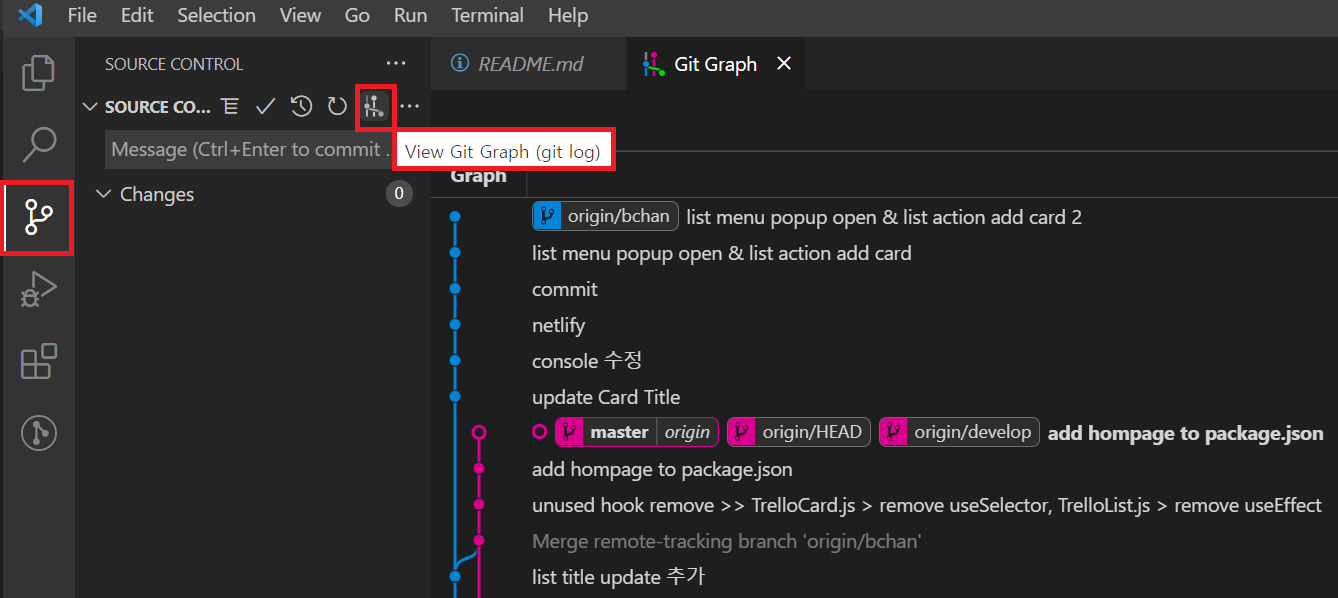Collapse the Changes group
Screen dimensions: 1338x598
click(x=103, y=194)
